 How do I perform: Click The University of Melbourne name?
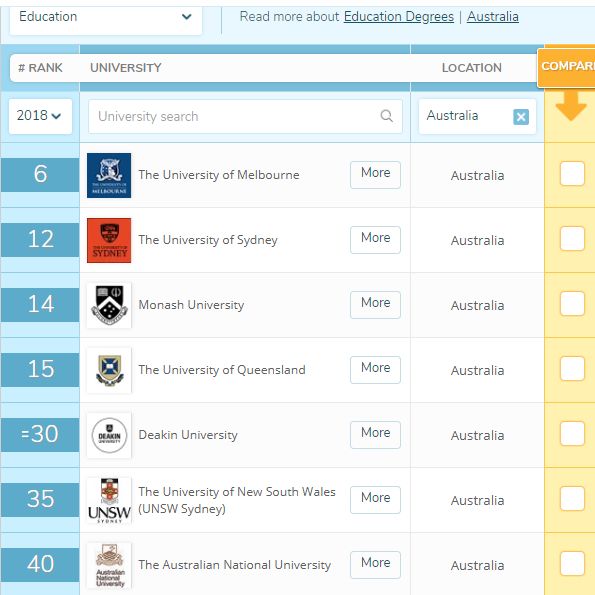219,175
